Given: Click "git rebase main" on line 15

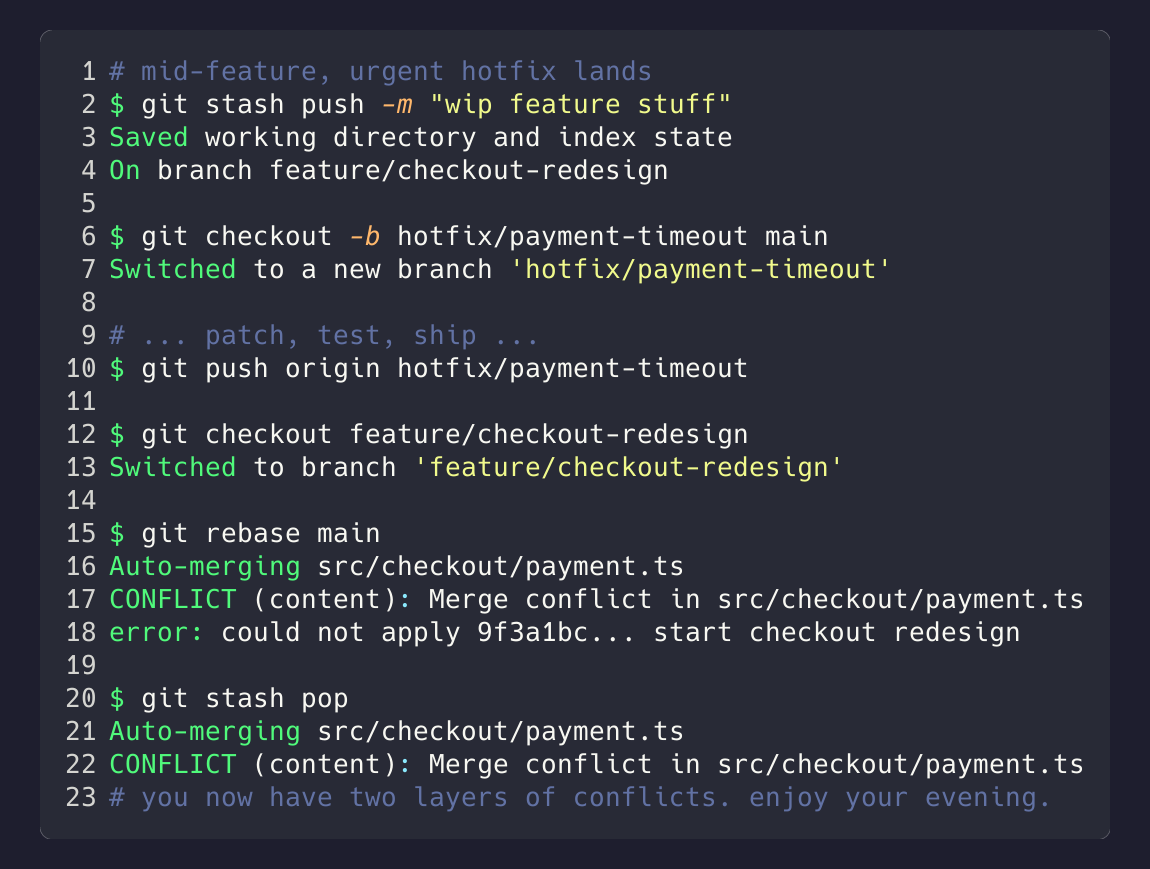Looking at the screenshot, I should point(261,534).
